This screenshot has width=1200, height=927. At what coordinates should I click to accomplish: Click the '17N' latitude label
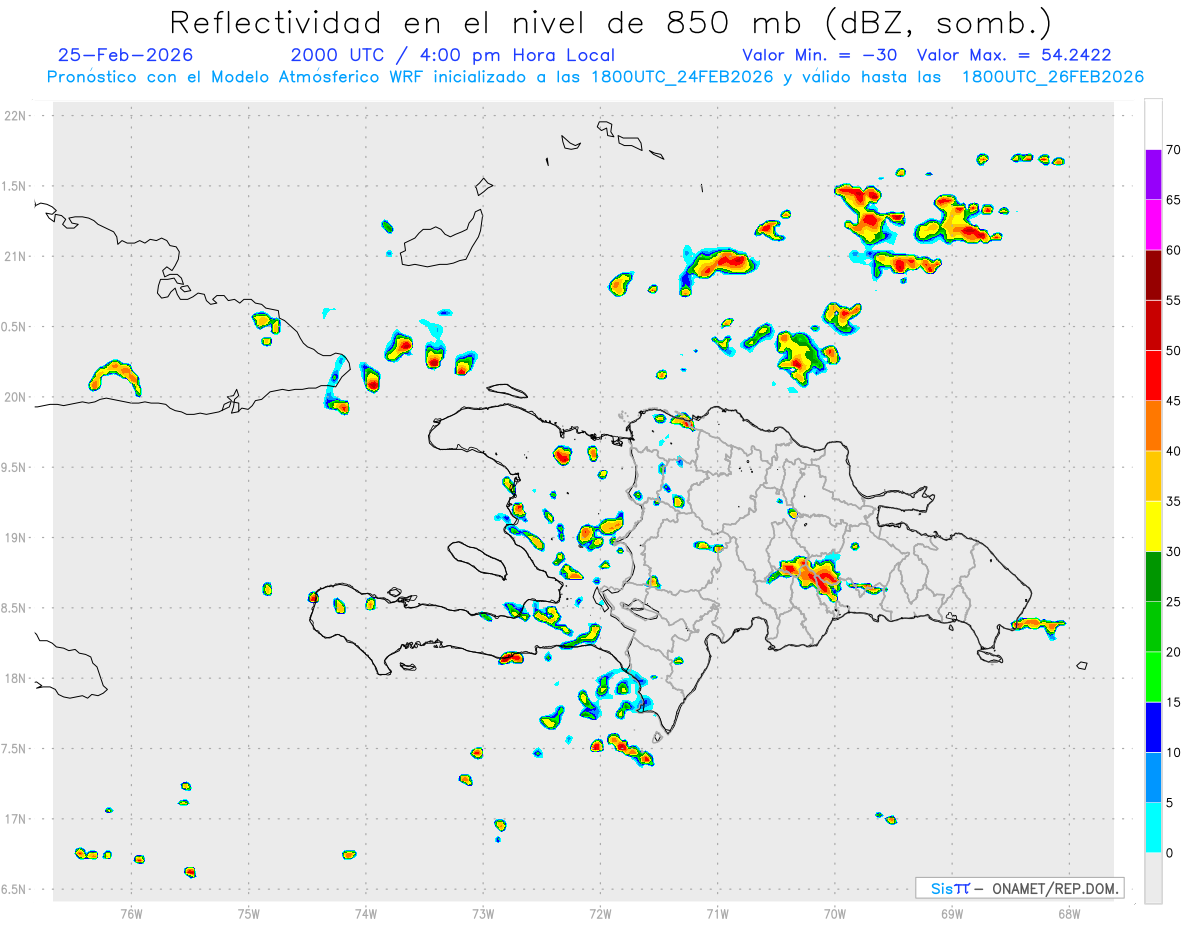click(x=17, y=819)
